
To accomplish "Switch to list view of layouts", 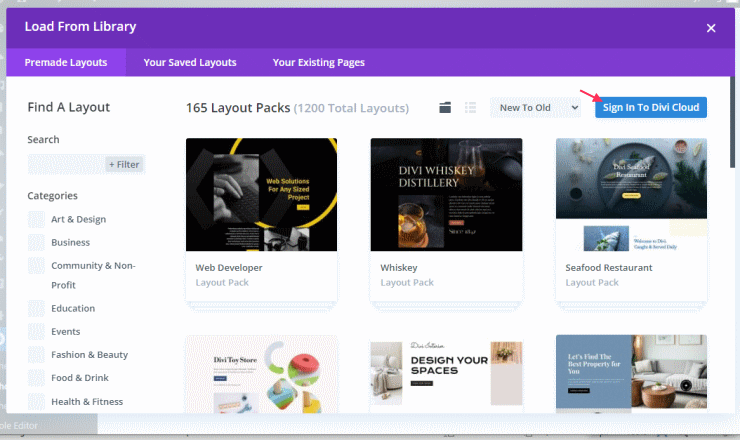I will click(x=470, y=108).
